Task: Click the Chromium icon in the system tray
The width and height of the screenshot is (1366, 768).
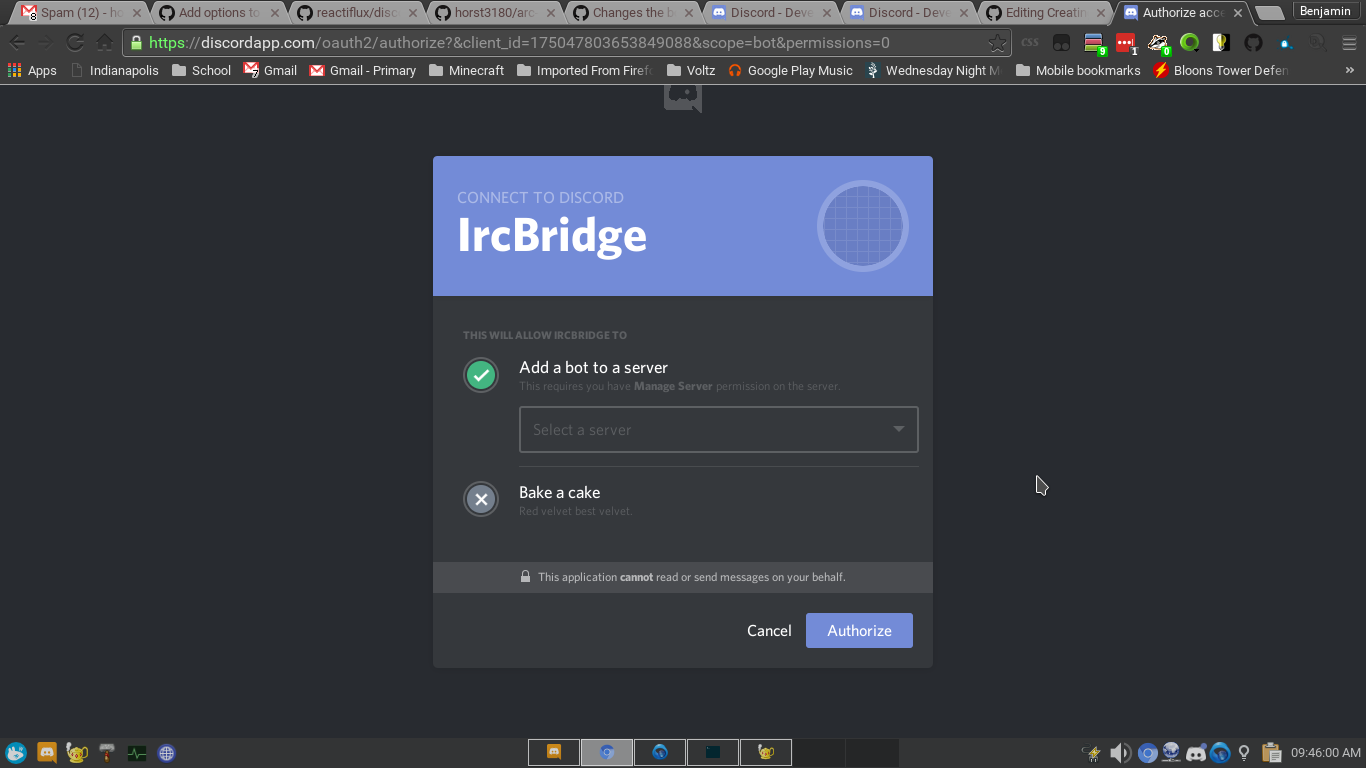Action: pyautogui.click(x=1147, y=752)
